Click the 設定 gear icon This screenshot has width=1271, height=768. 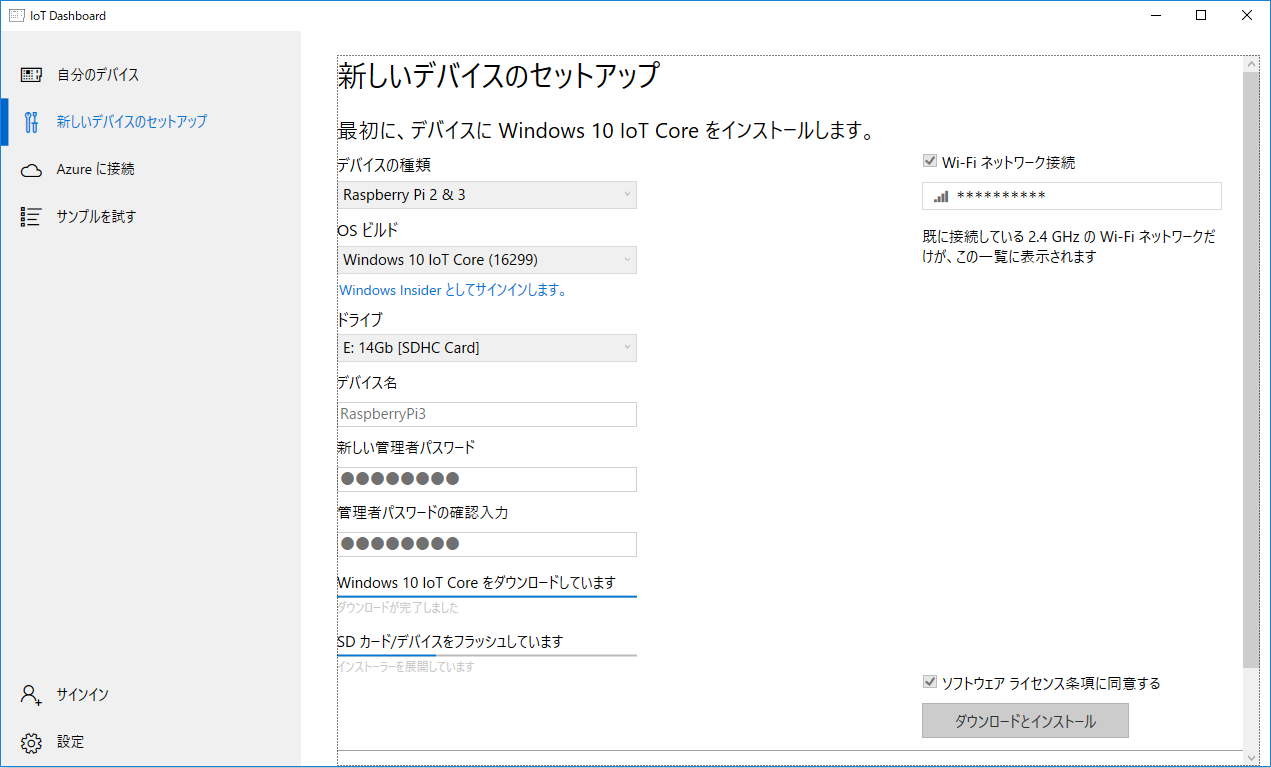coord(31,742)
